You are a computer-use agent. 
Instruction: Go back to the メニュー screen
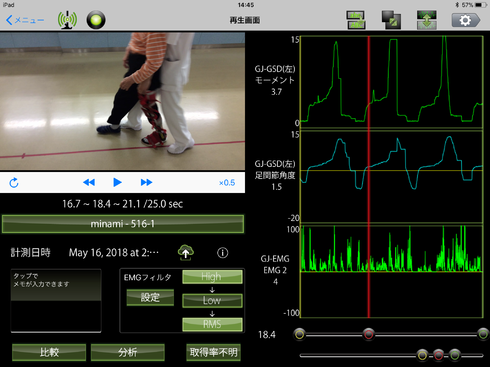(x=25, y=20)
